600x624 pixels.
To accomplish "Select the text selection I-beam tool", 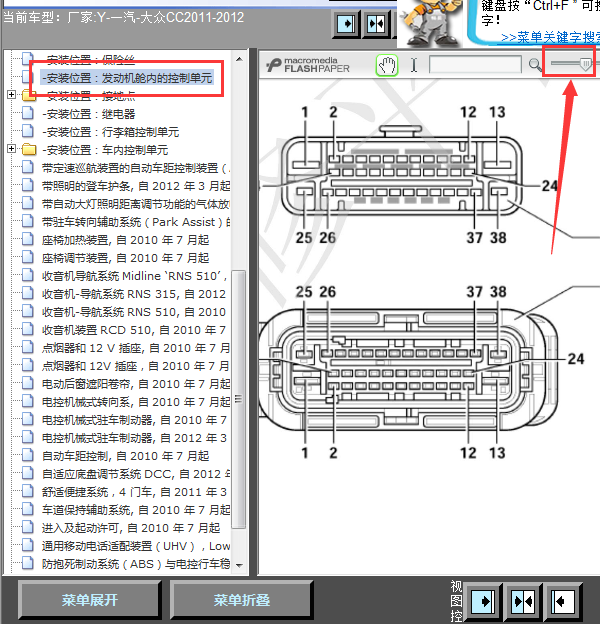I will click(414, 66).
